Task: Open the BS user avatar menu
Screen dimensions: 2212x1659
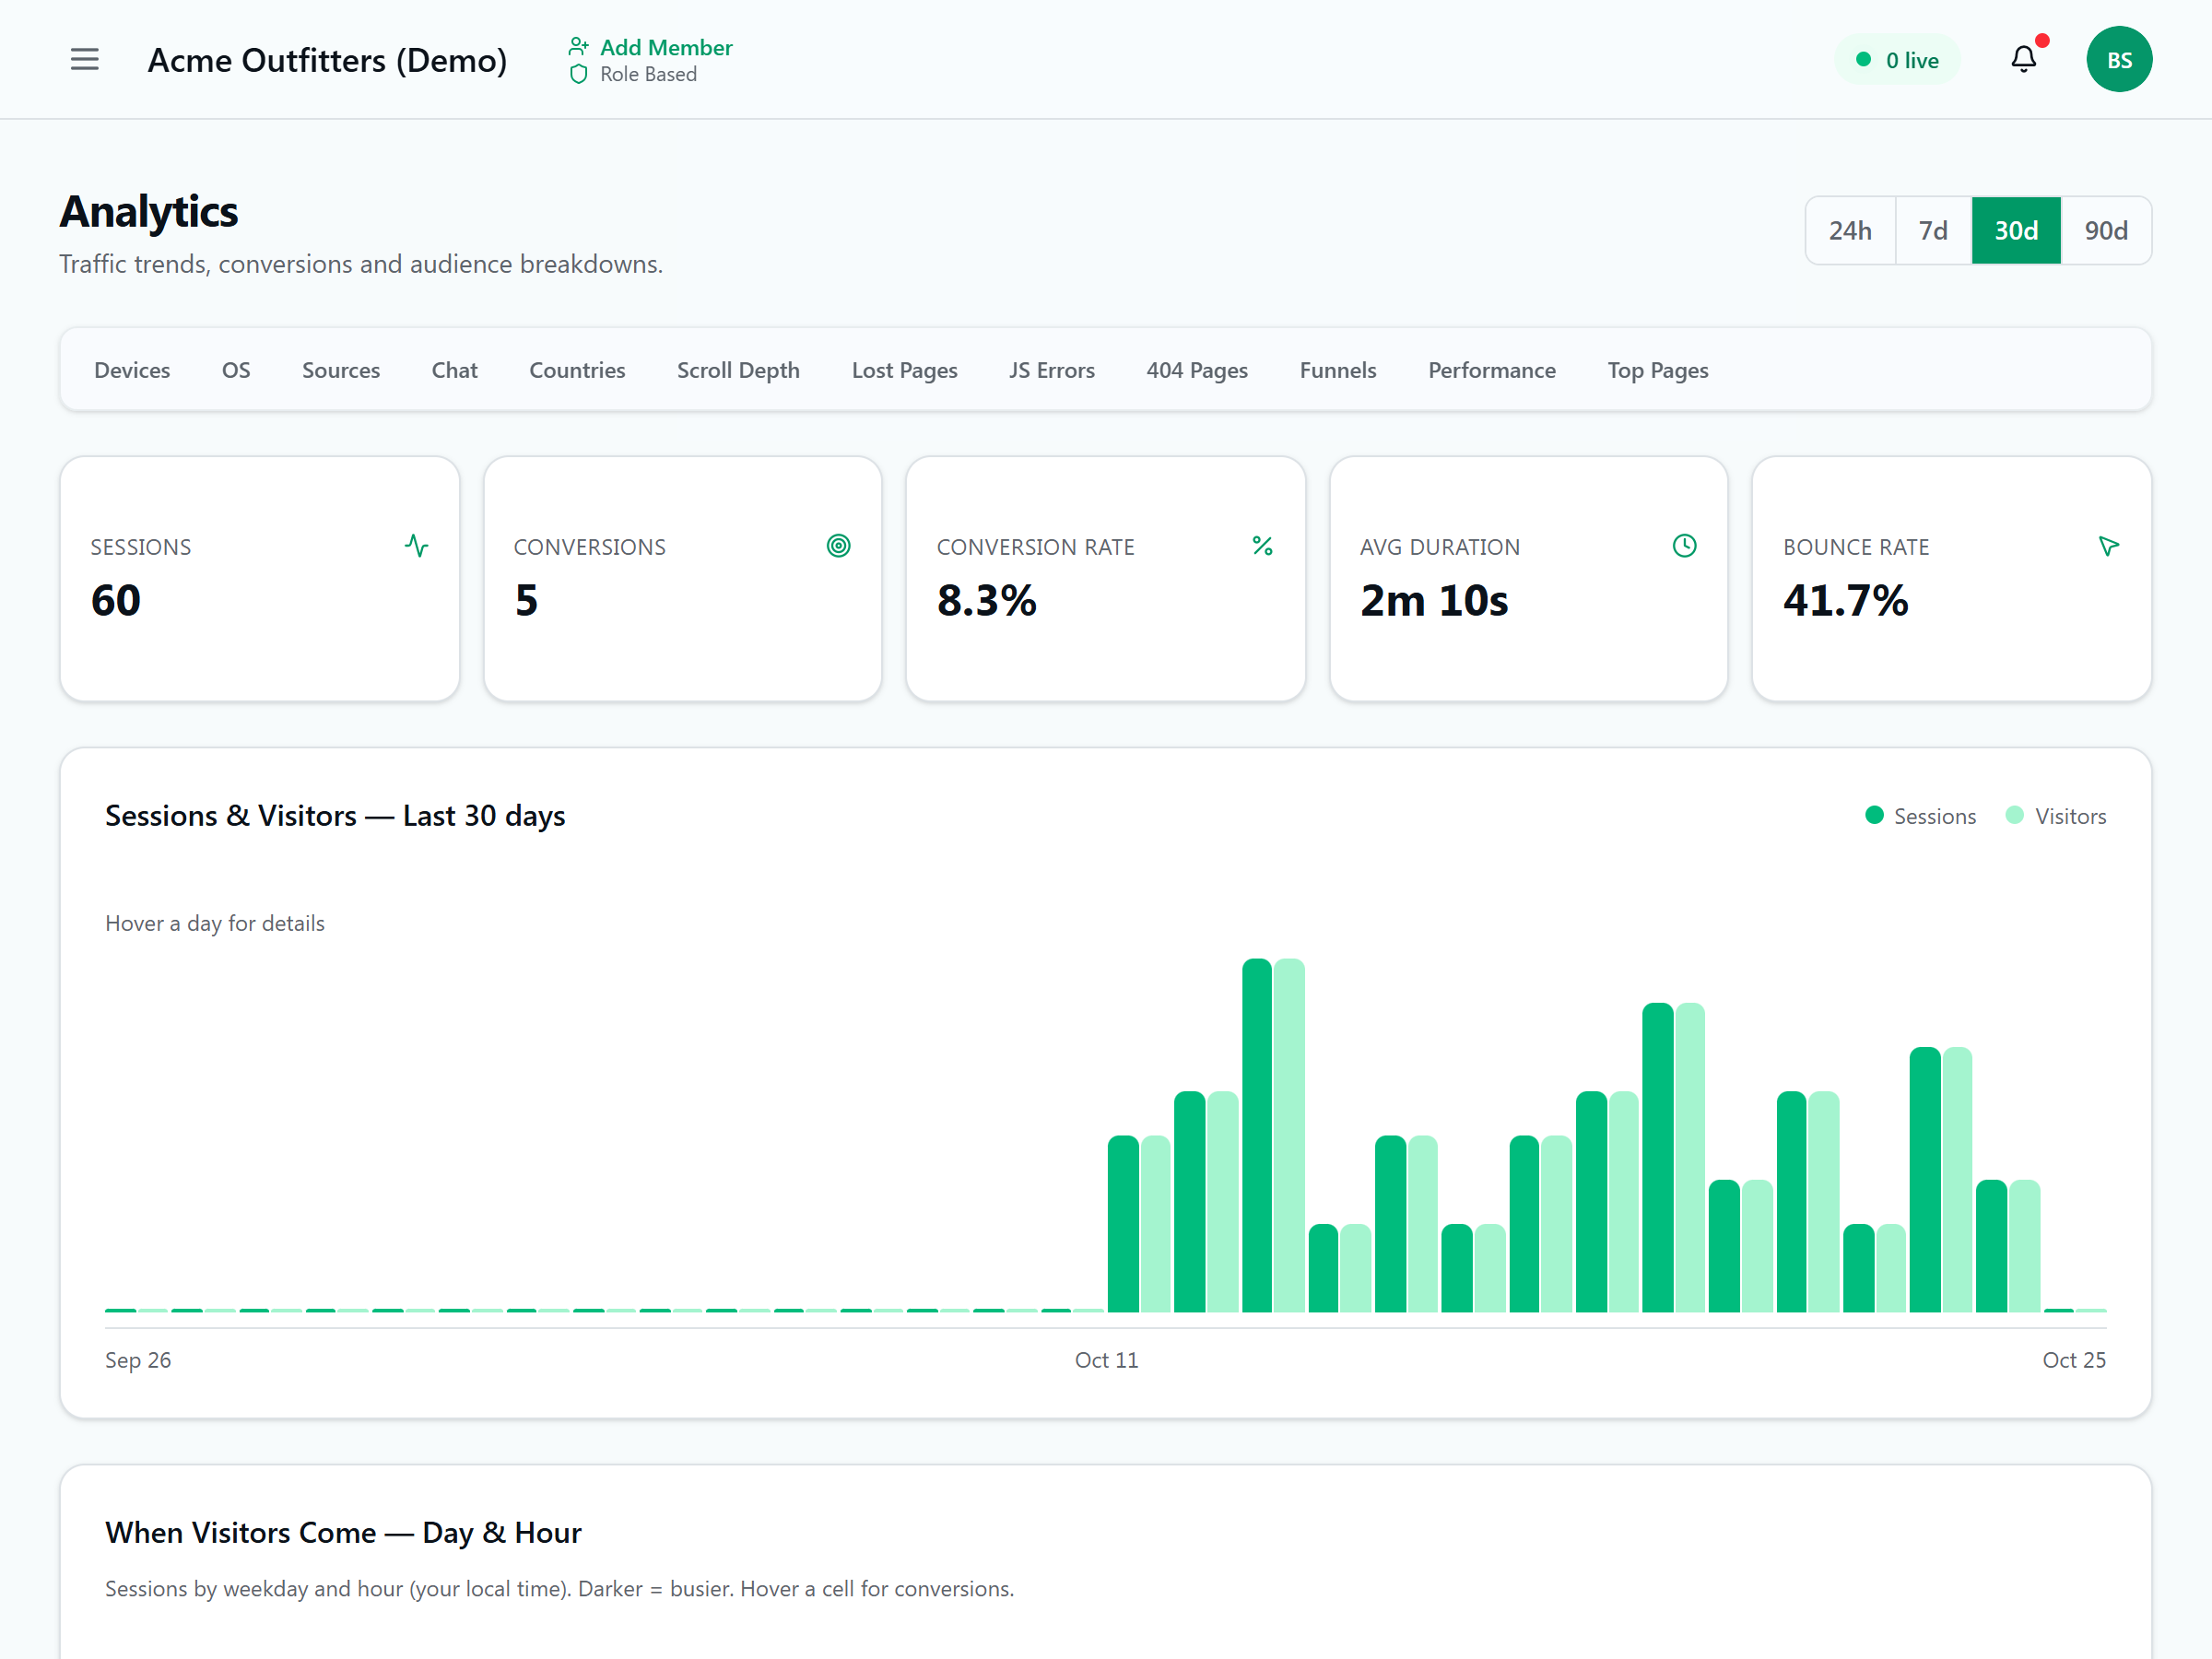Action: pyautogui.click(x=2119, y=60)
